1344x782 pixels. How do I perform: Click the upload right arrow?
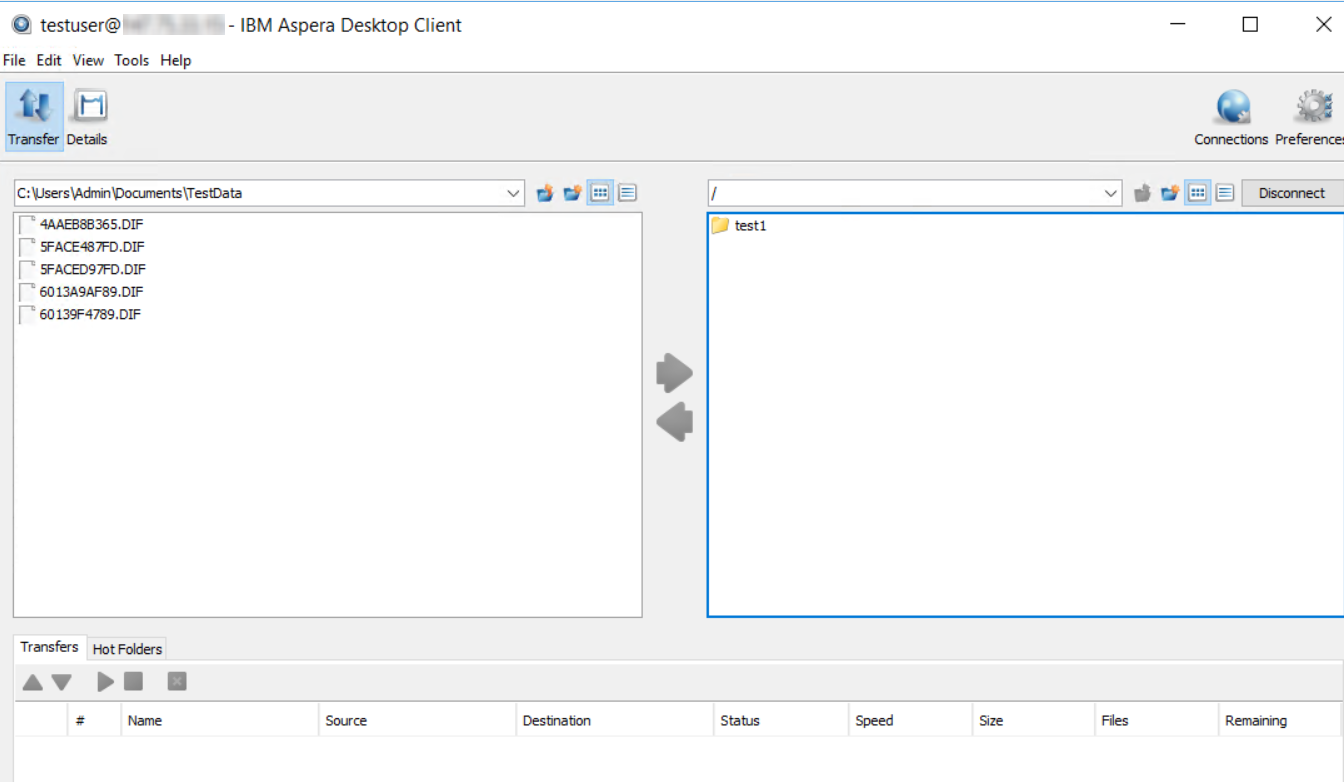(x=675, y=373)
